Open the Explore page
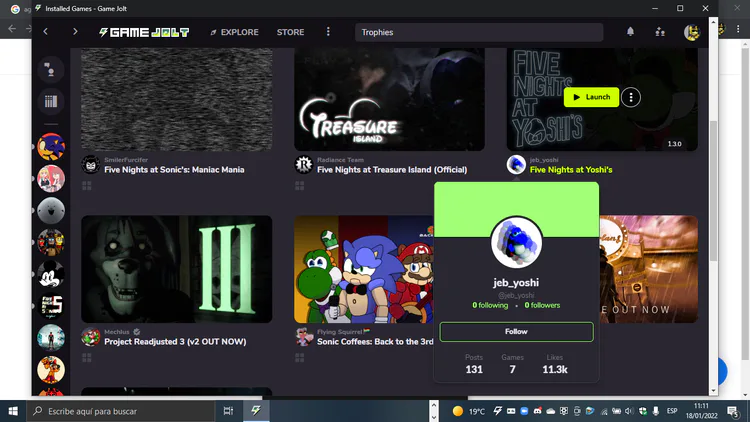This screenshot has width=750, height=422. 234,32
